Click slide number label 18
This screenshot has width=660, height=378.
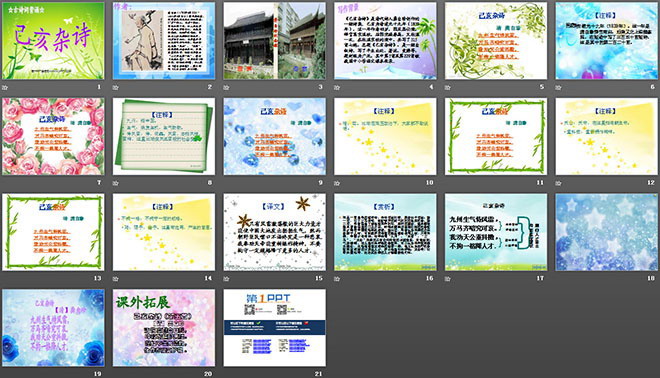[651, 278]
